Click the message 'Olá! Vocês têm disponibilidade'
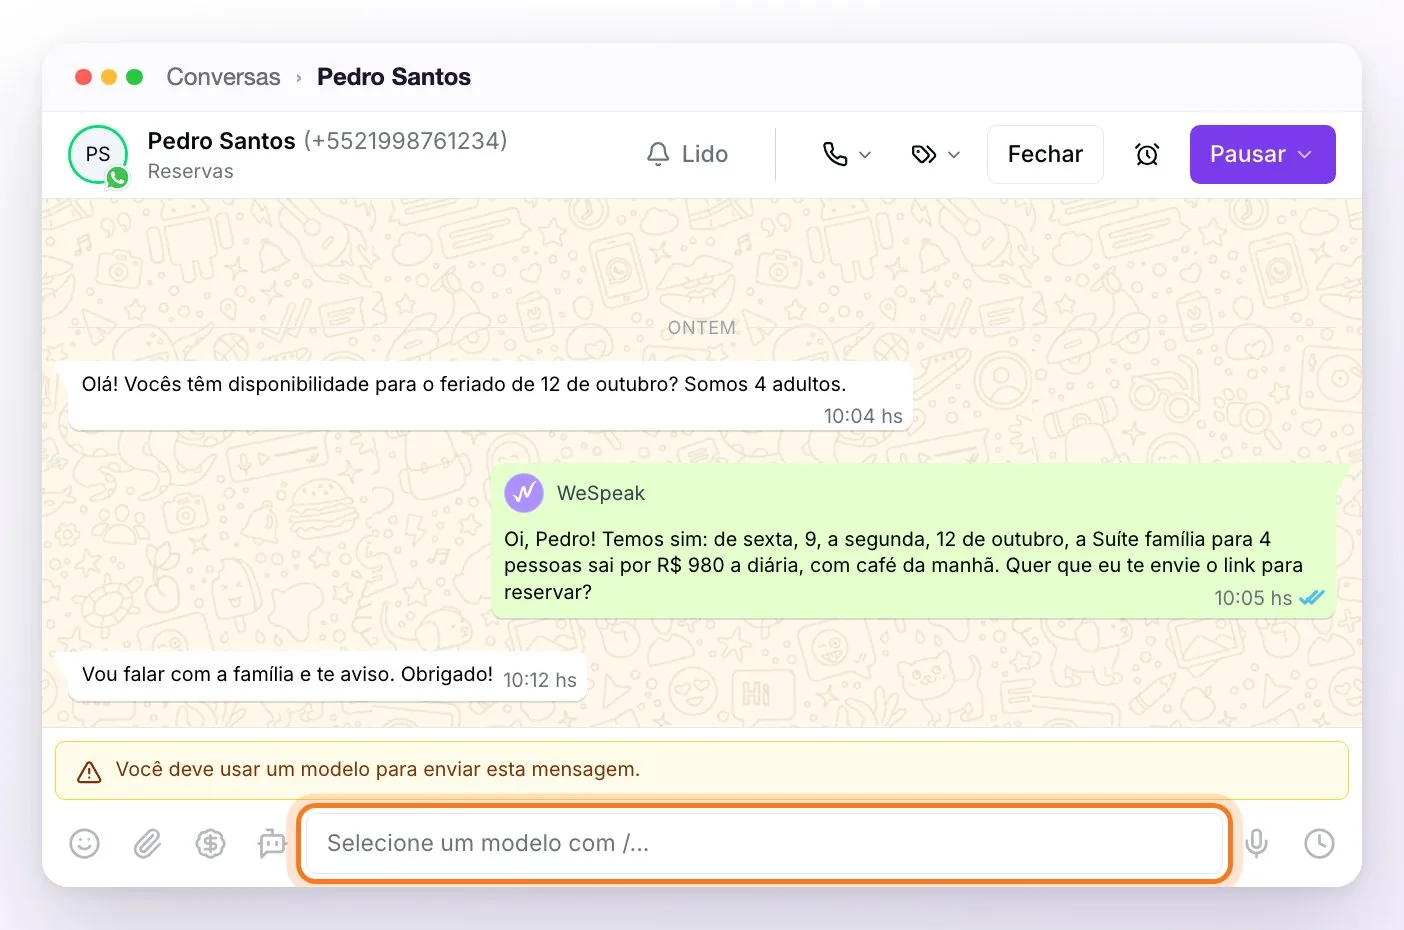The image size is (1404, 930). pyautogui.click(x=490, y=397)
